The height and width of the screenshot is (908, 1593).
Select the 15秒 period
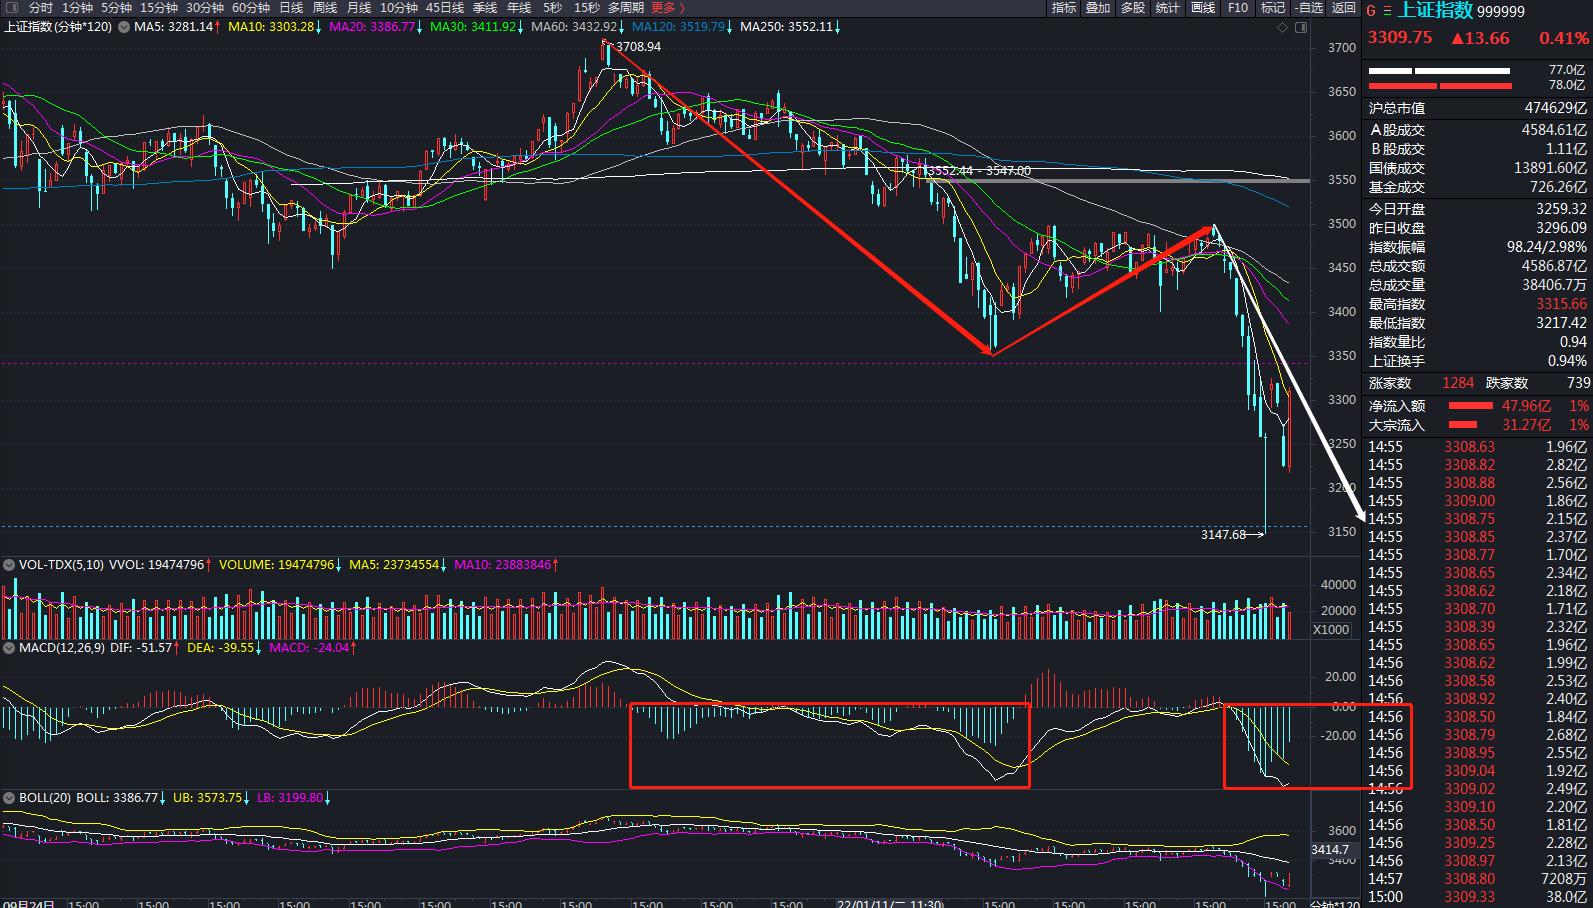[x=586, y=8]
